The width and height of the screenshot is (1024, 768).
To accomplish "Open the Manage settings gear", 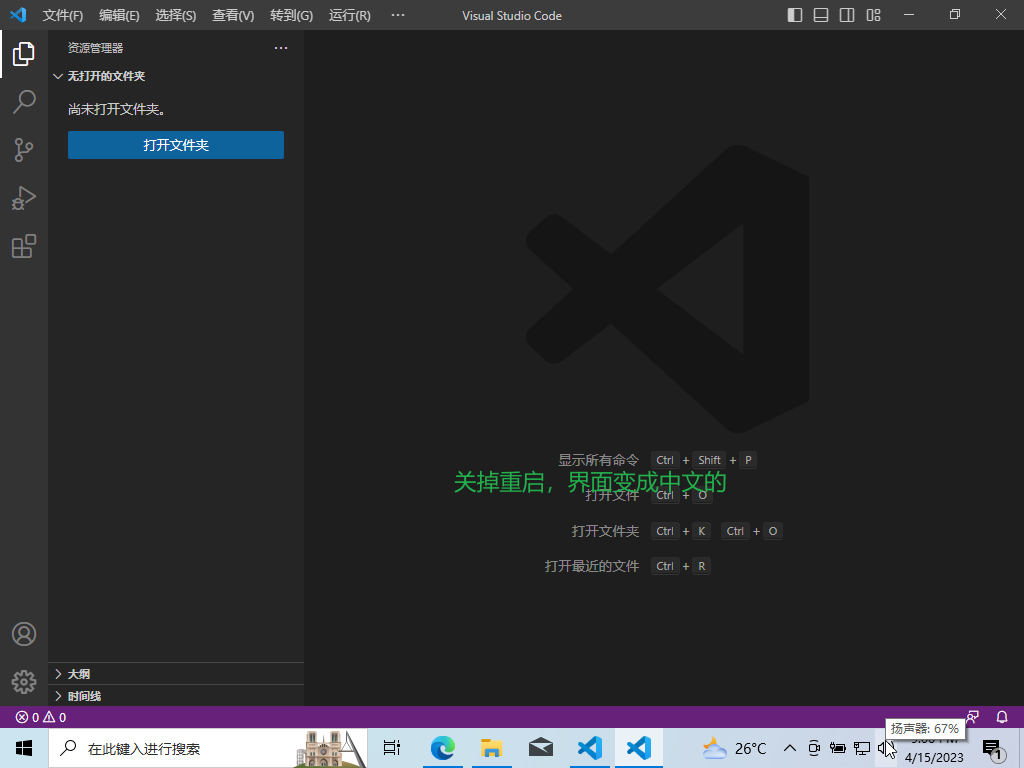I will (24, 682).
